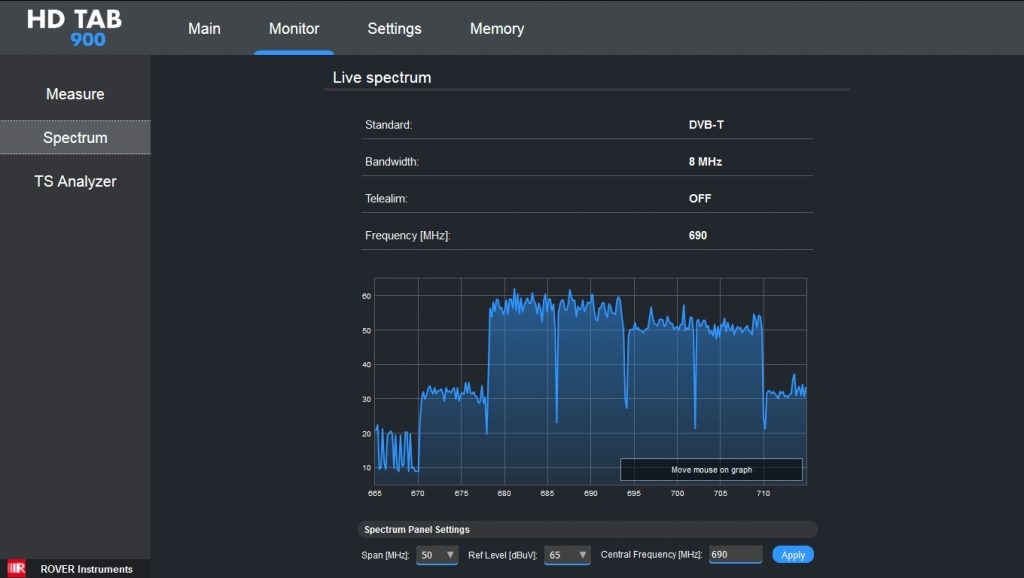
Task: Click the Bandwidth: label
Action: (x=392, y=161)
